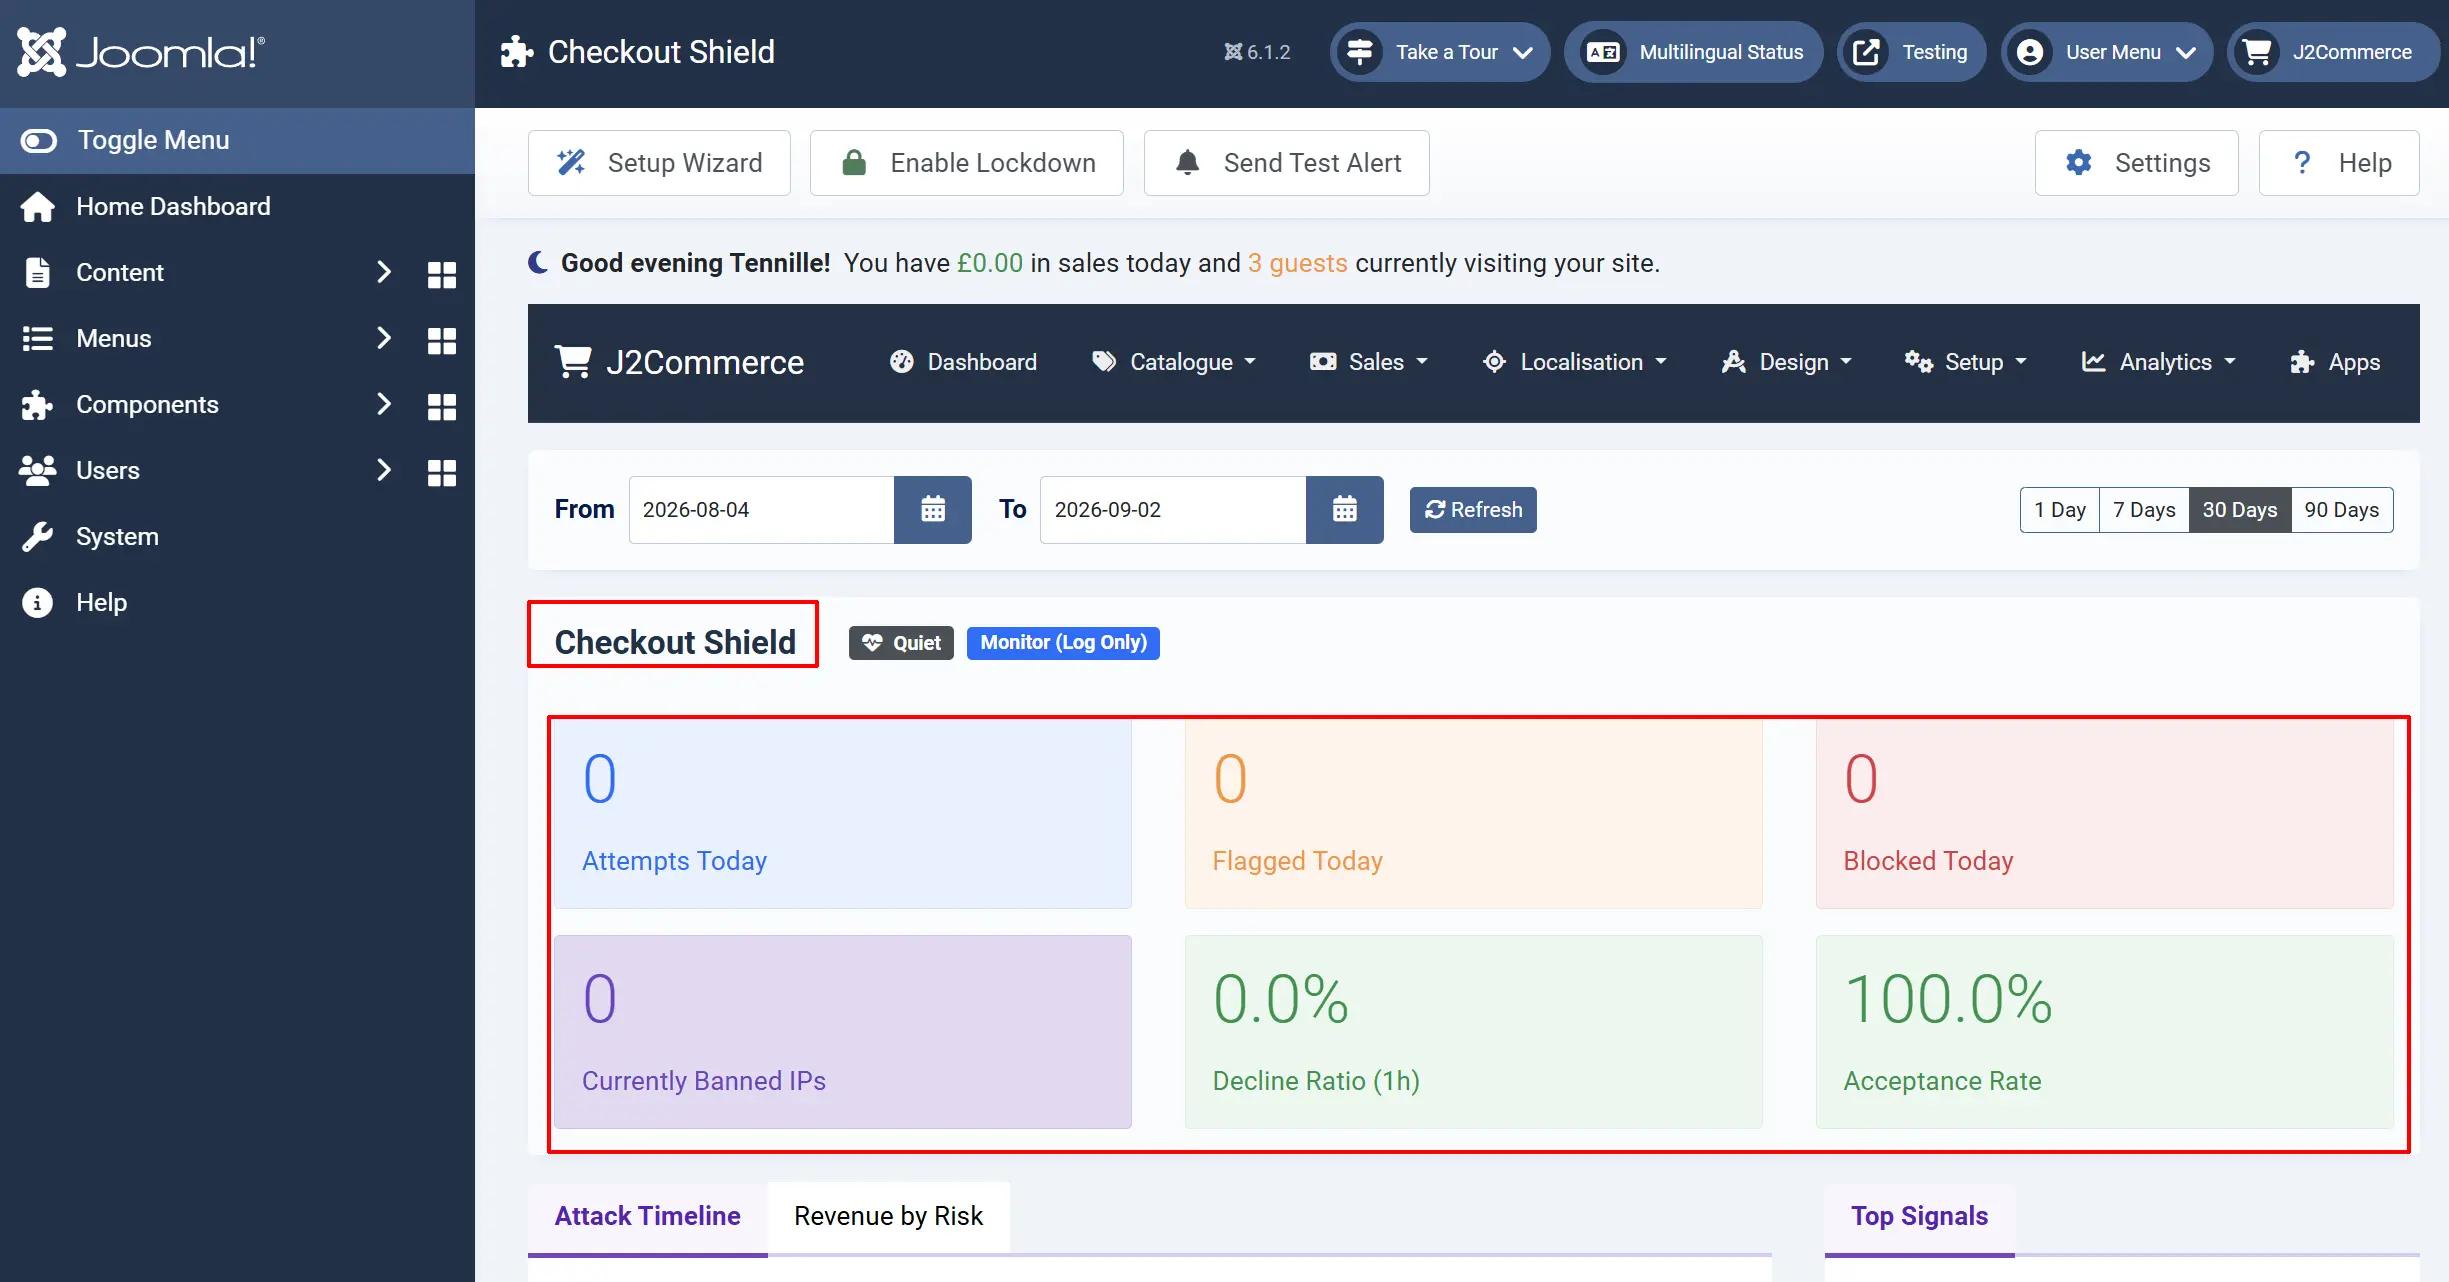Click the Refresh button

[x=1473, y=510]
